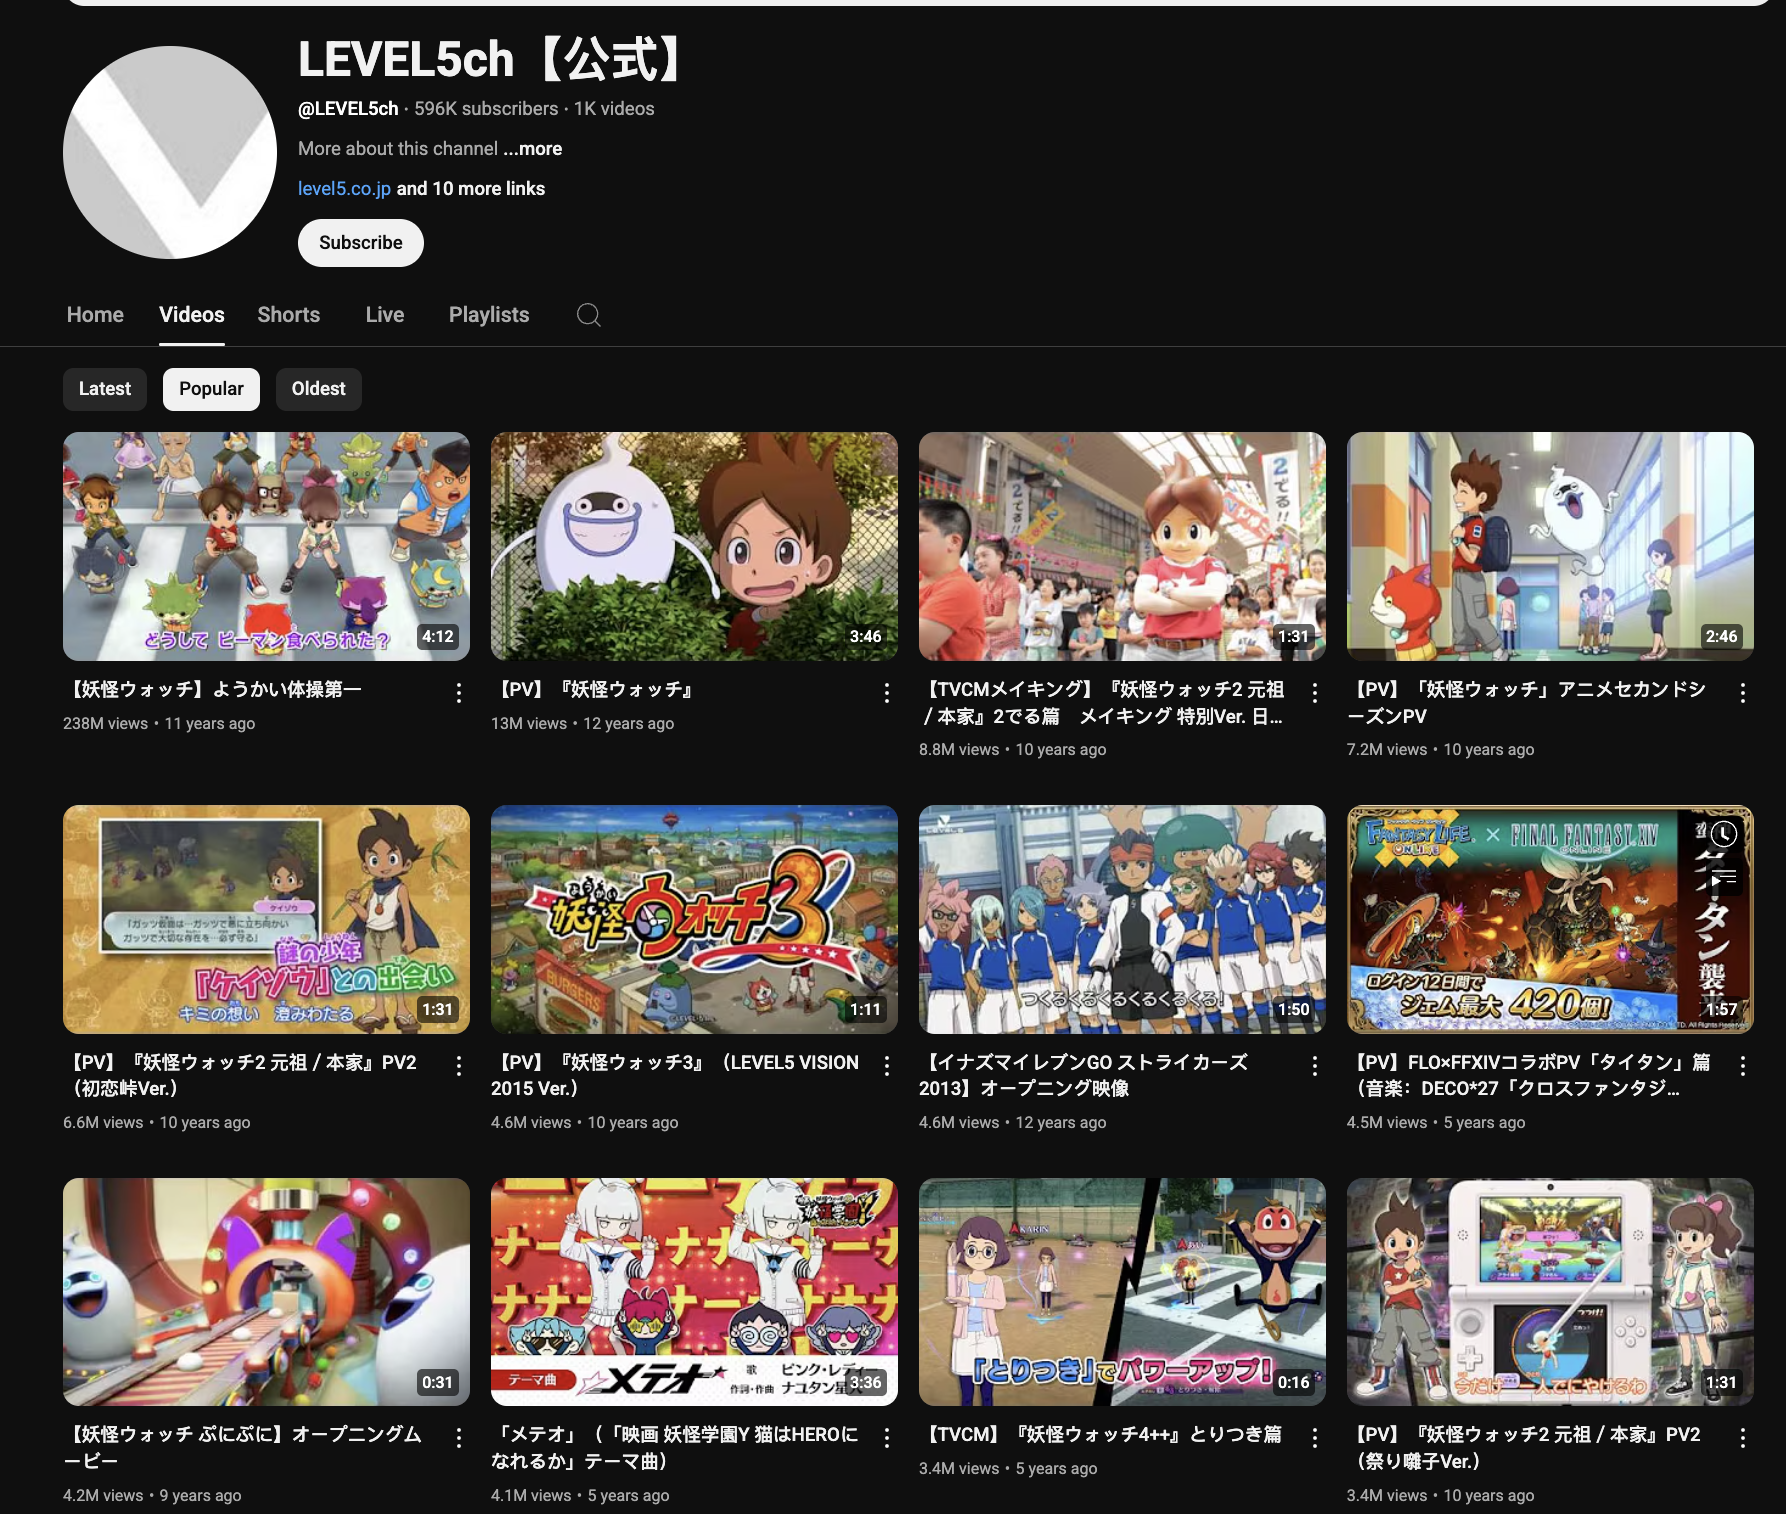Expand channel description with ...more
The height and width of the screenshot is (1514, 1786).
[x=533, y=149]
